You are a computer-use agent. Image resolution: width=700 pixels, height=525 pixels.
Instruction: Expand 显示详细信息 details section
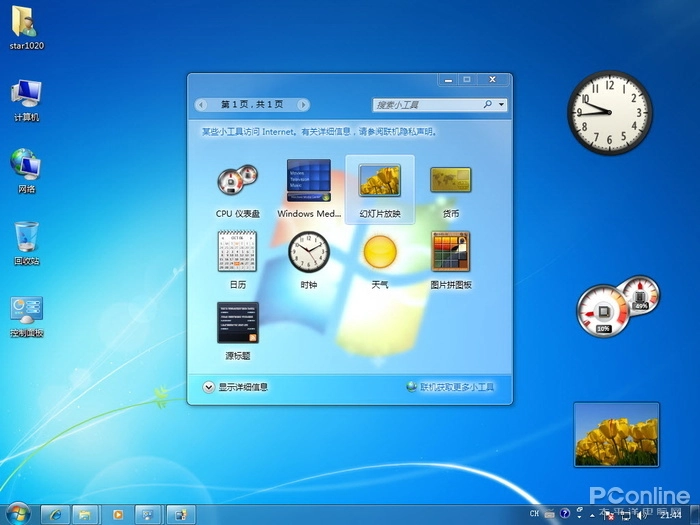point(209,387)
